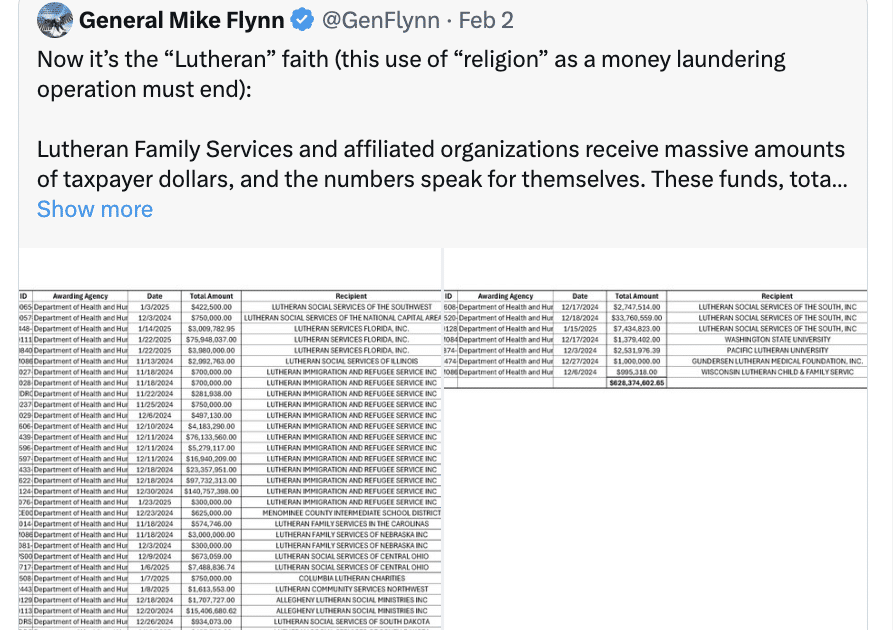
Task: Open the Feb 2 post timestamp
Action: pyautogui.click(x=486, y=20)
